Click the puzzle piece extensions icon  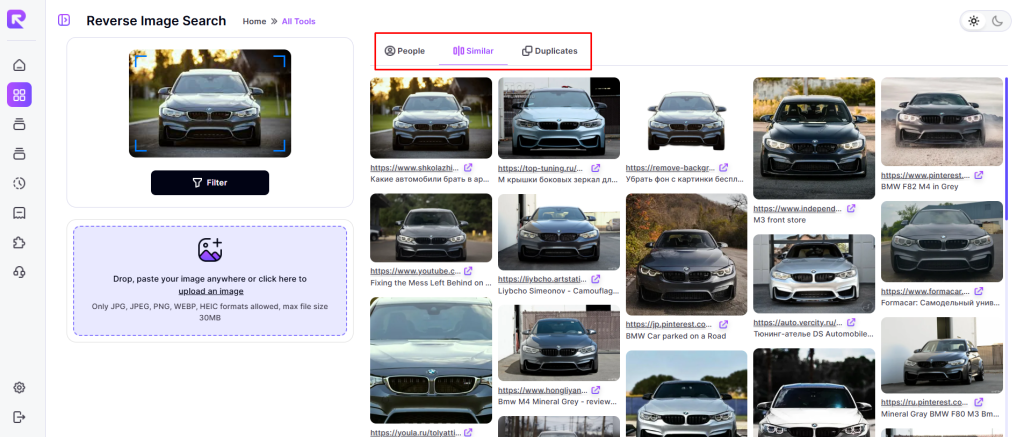click(x=19, y=242)
